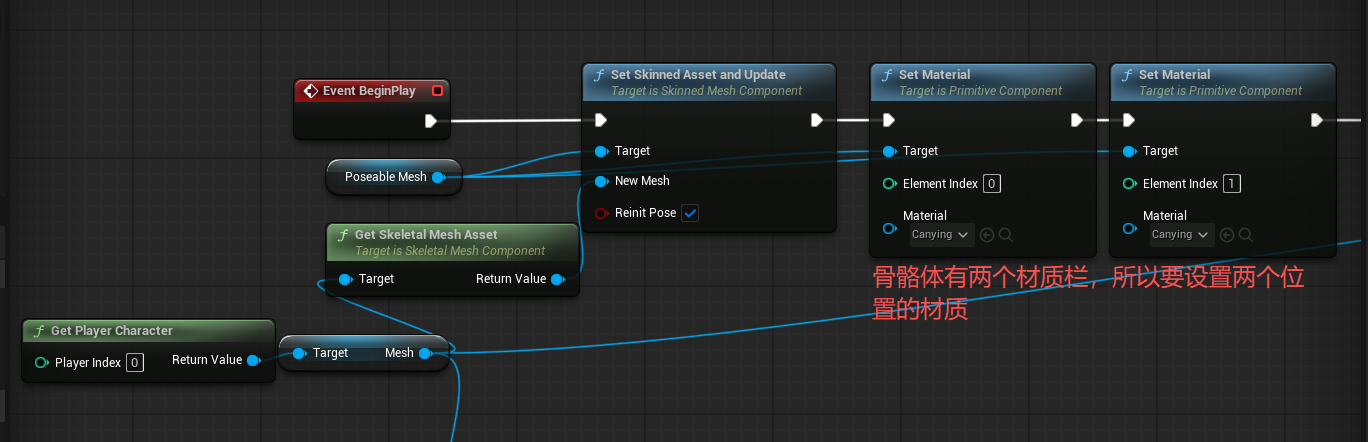Open Canying material dropdown on Element Index 0 node
This screenshot has height=442, width=1368.
(941, 235)
